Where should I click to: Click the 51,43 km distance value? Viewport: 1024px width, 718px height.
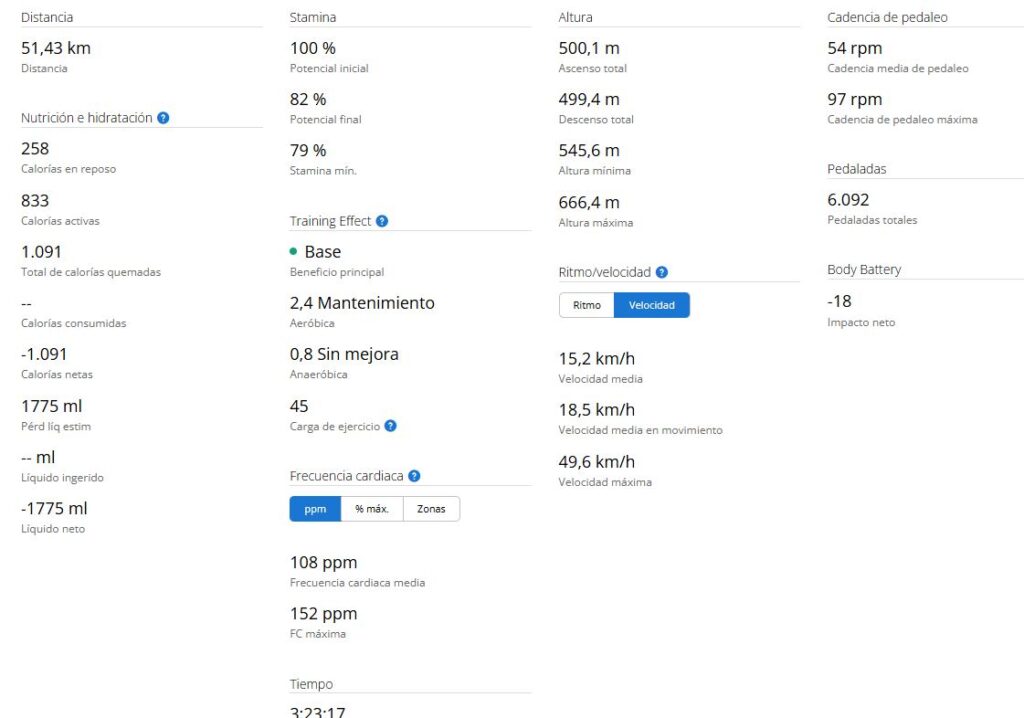point(56,48)
